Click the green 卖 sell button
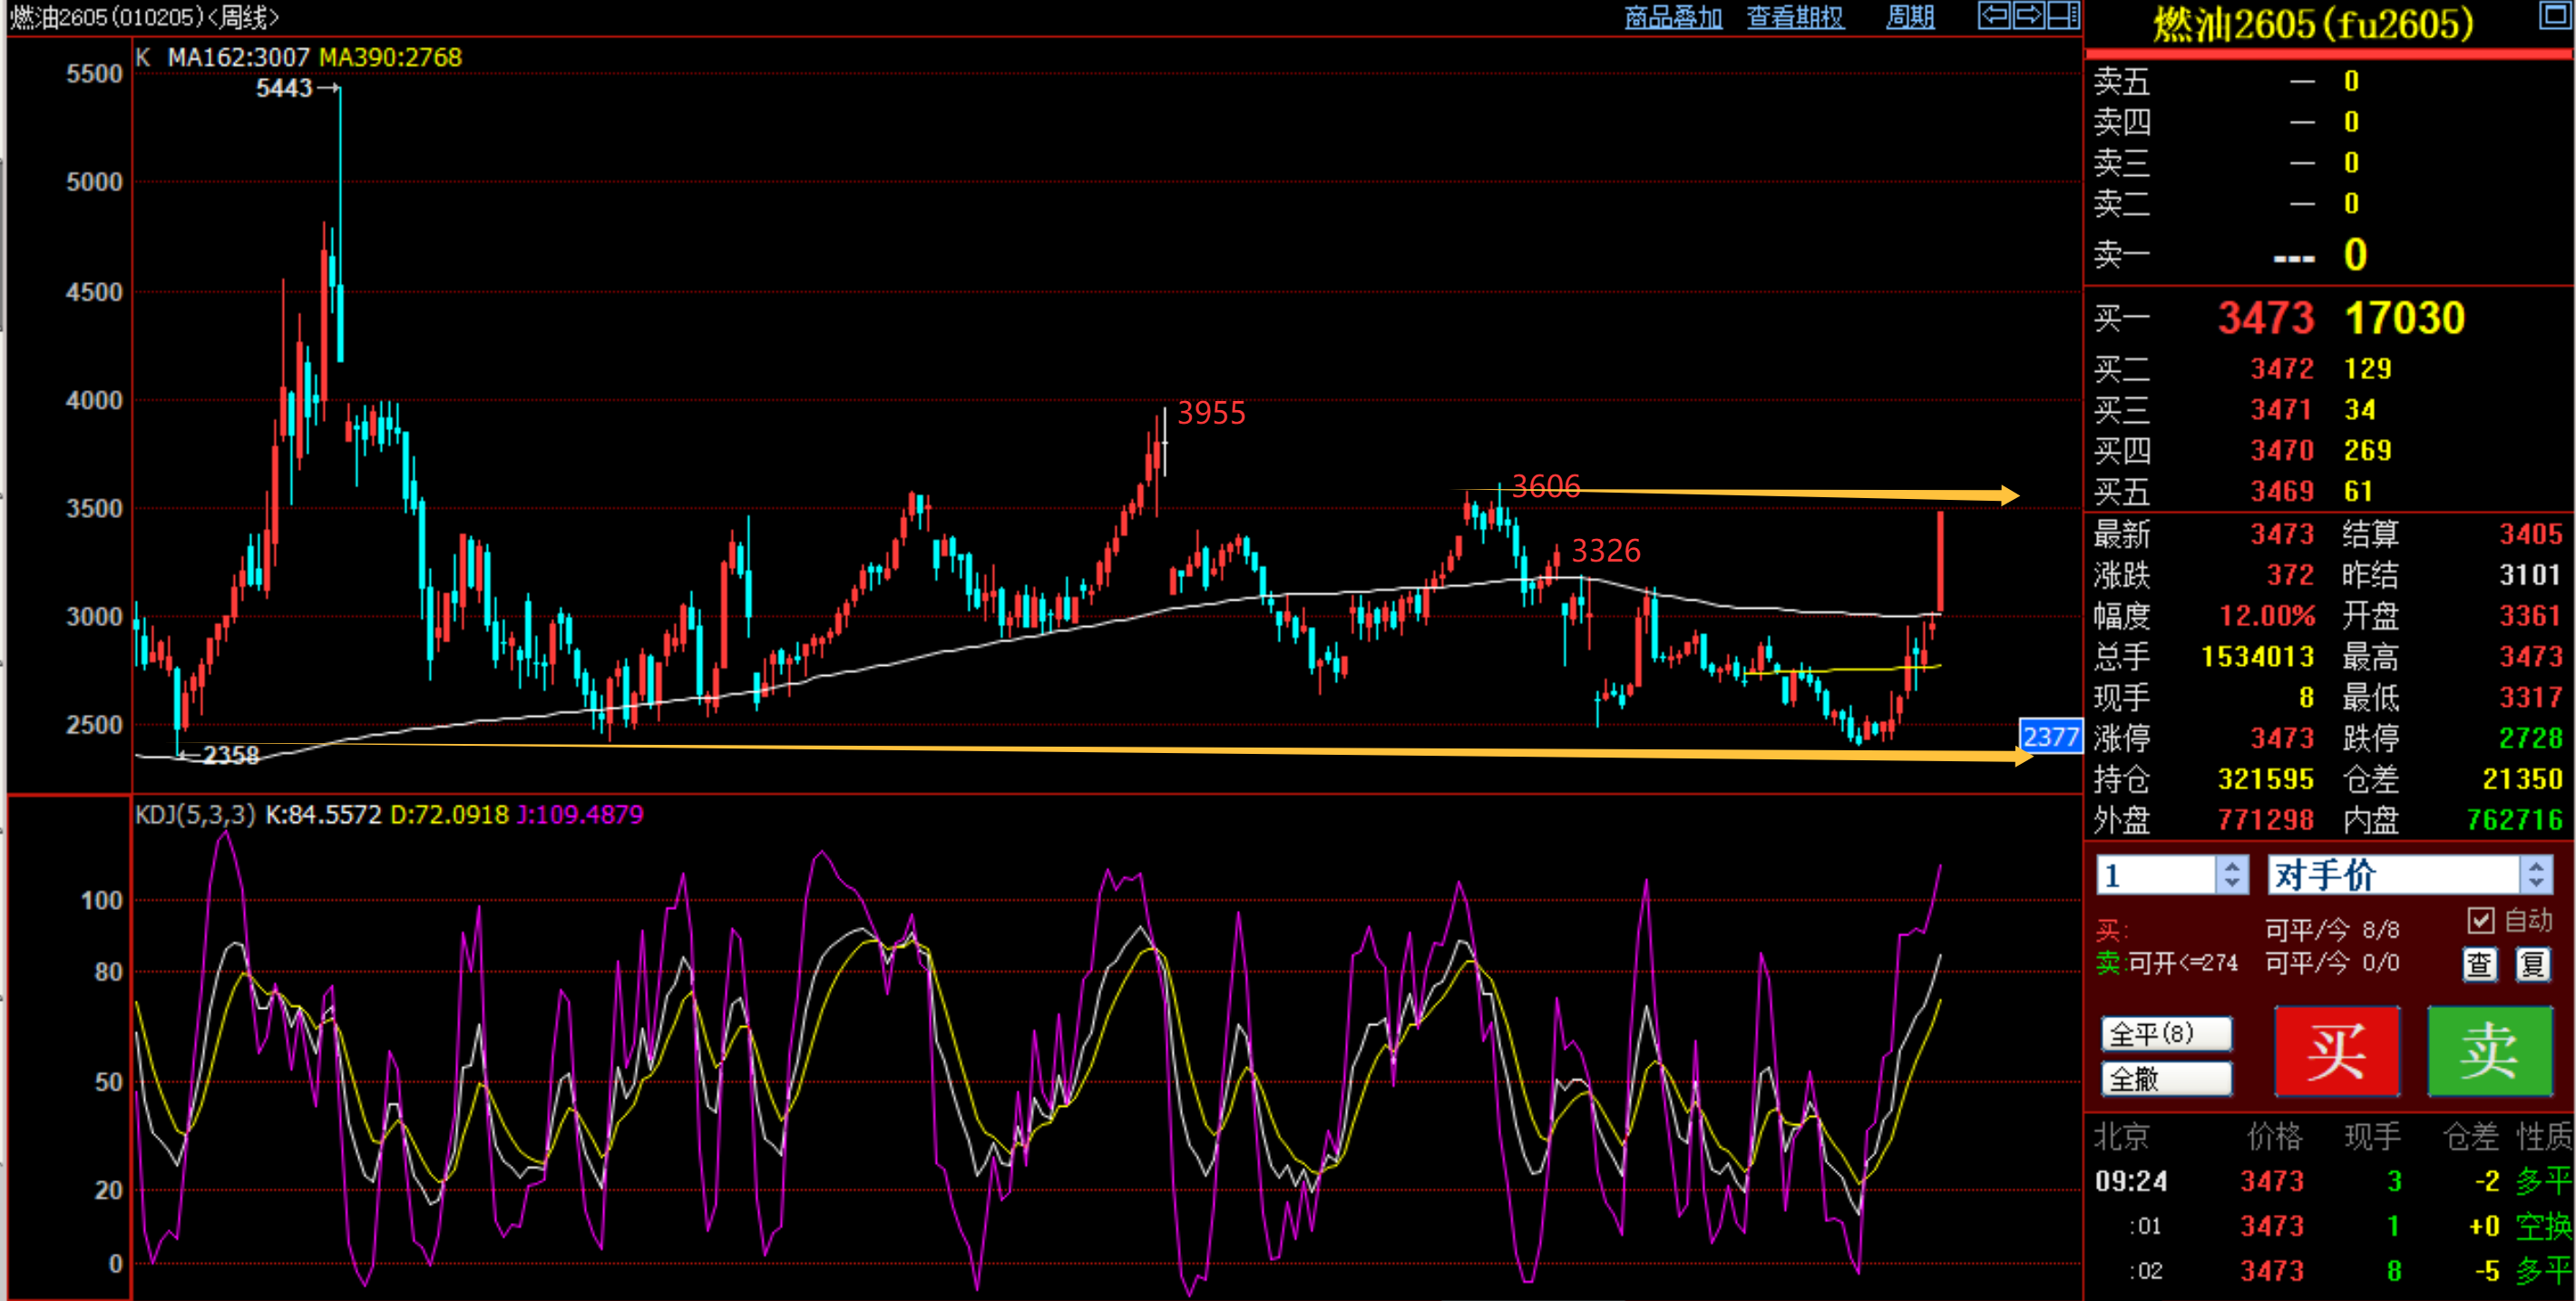Image resolution: width=2576 pixels, height=1301 pixels. [x=2489, y=1051]
